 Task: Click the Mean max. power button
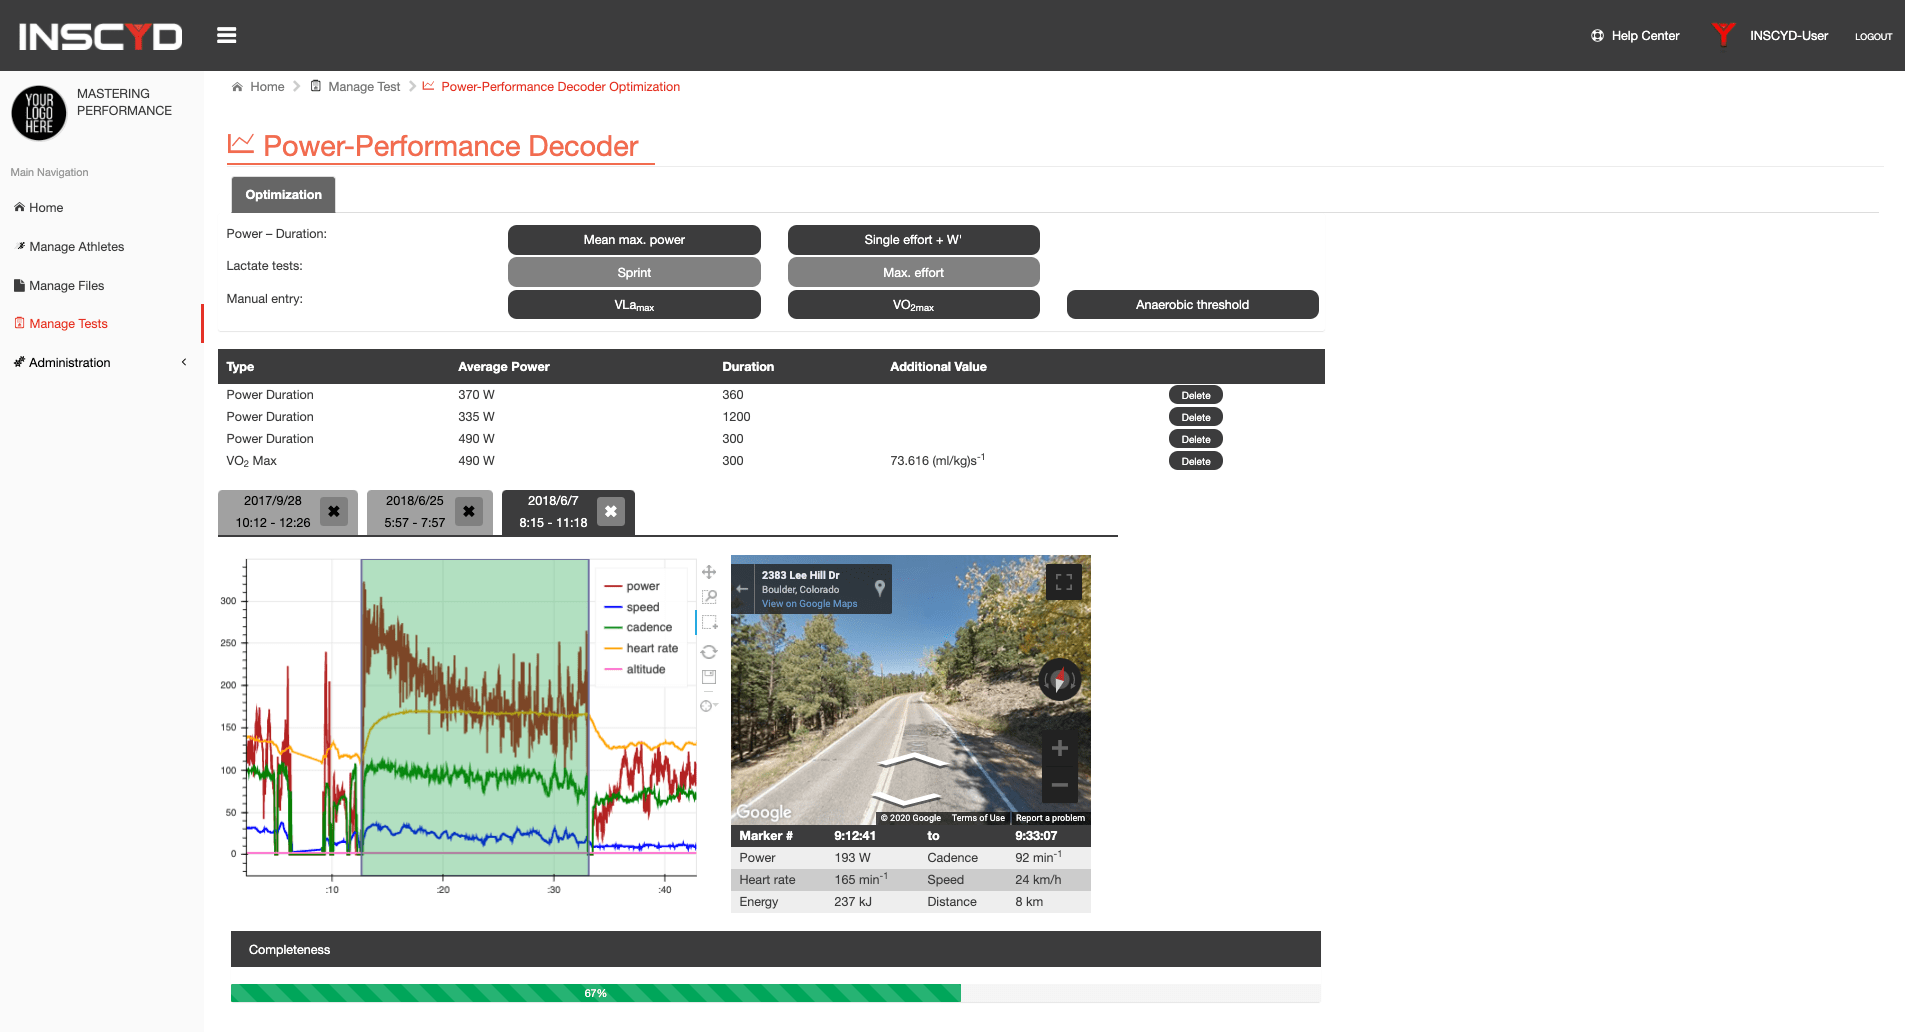(634, 240)
